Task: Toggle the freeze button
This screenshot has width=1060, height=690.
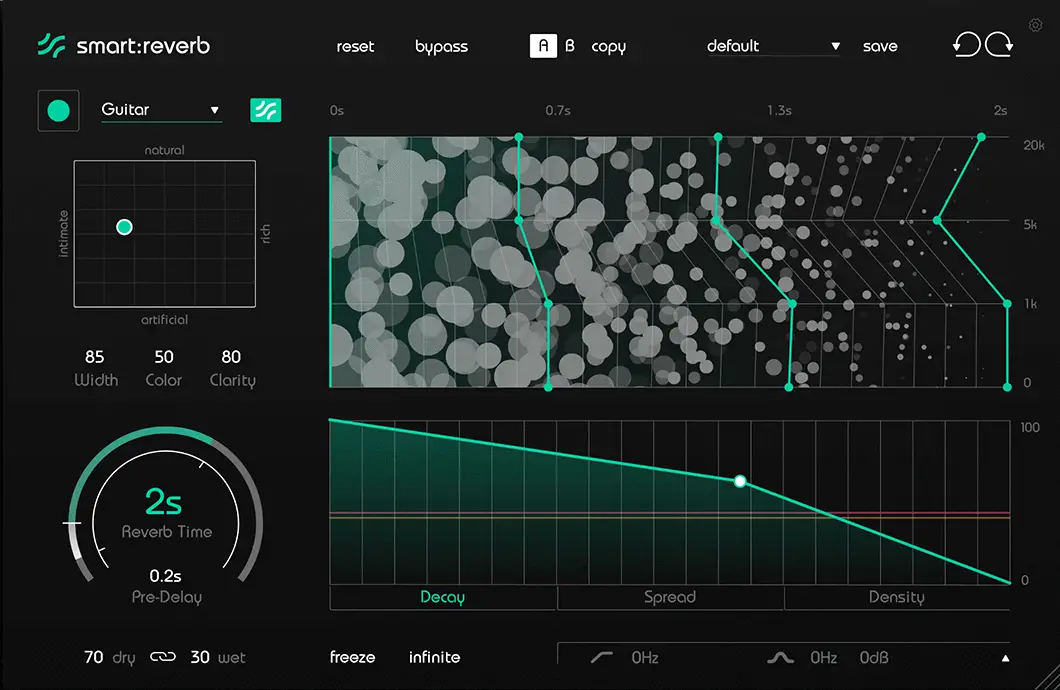Action: point(352,657)
